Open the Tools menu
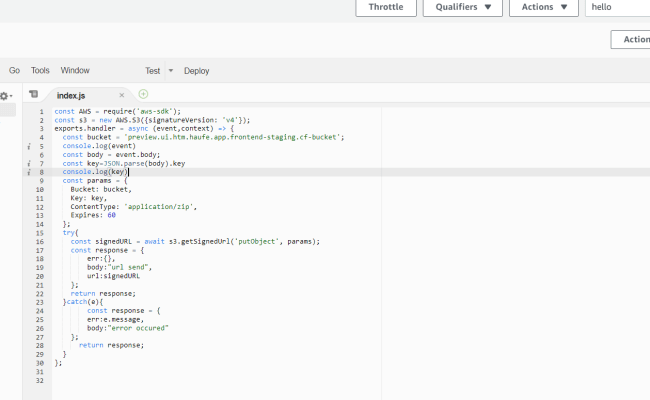 point(40,70)
